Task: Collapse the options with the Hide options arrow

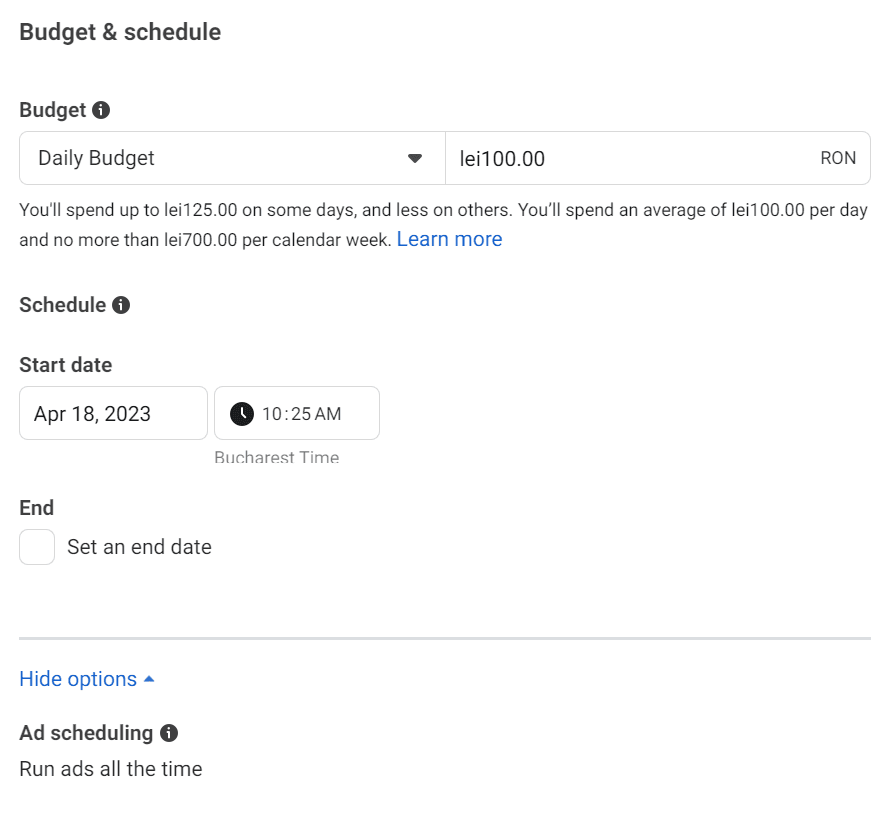Action: pyautogui.click(x=150, y=678)
